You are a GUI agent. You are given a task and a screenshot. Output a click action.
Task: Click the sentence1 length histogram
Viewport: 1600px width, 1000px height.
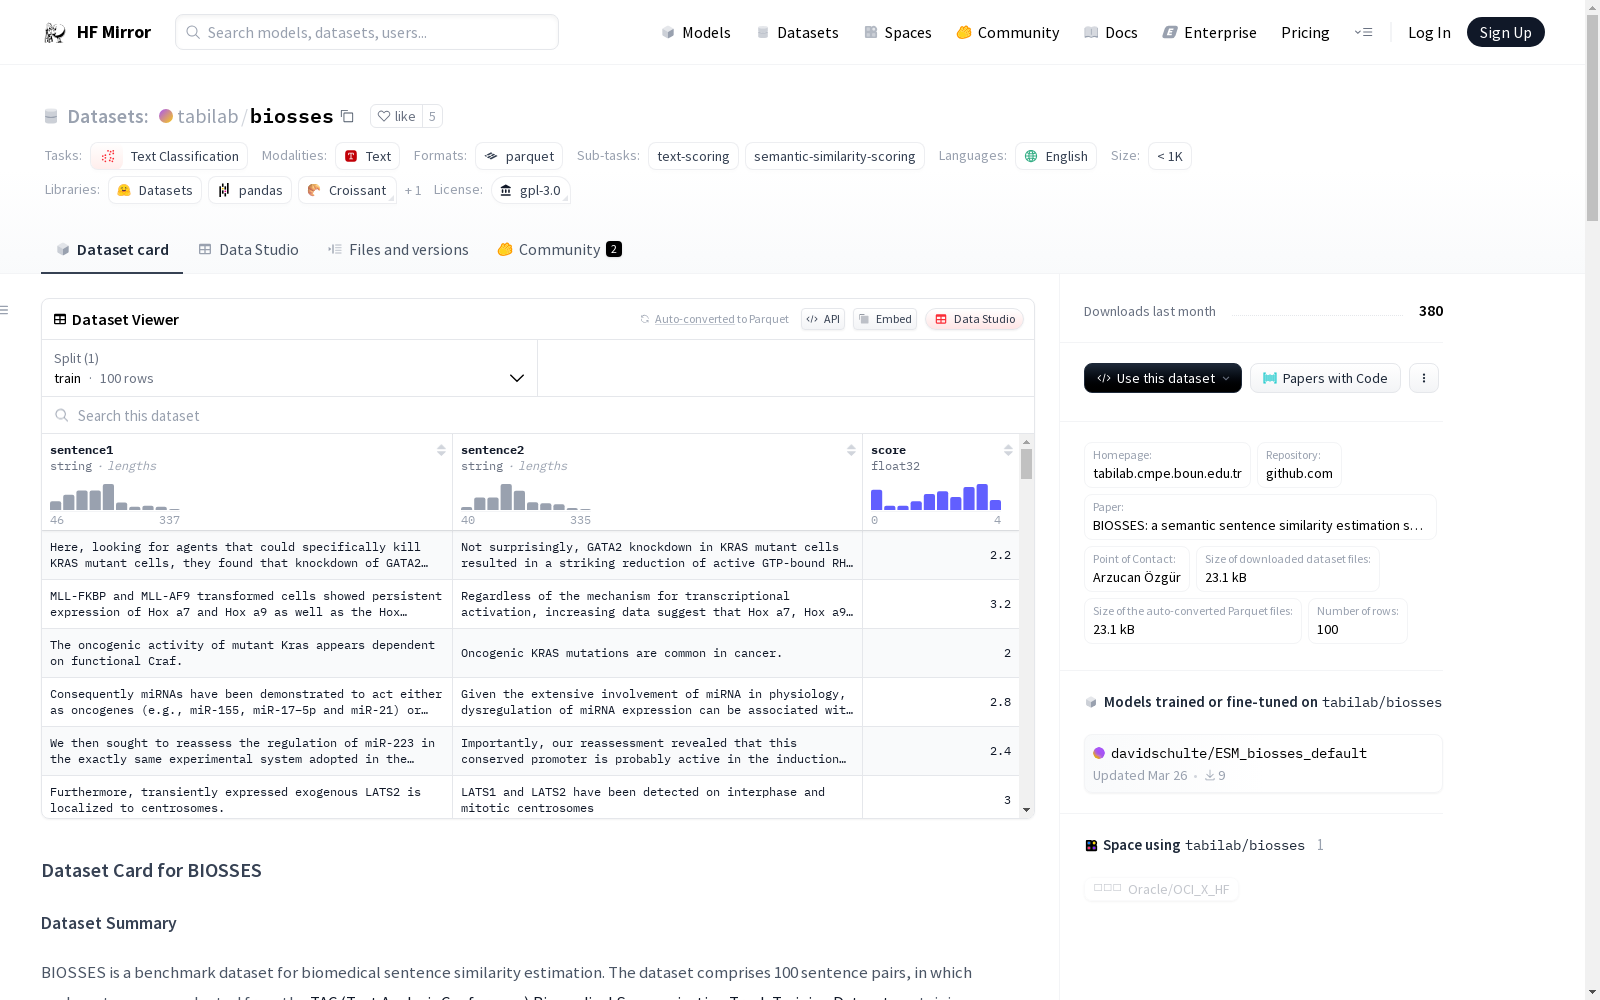point(115,497)
